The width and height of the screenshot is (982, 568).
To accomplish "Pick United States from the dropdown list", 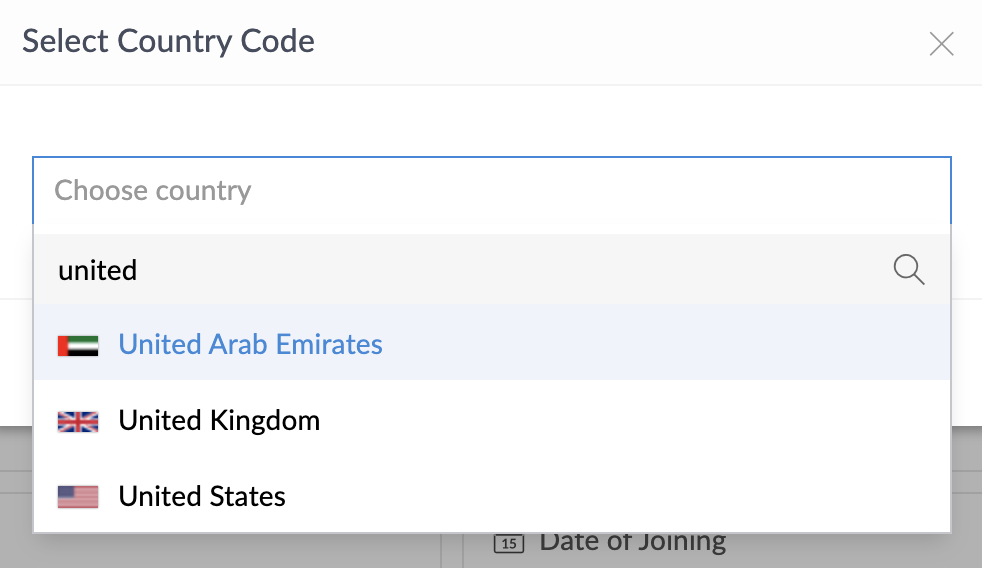I will [202, 497].
